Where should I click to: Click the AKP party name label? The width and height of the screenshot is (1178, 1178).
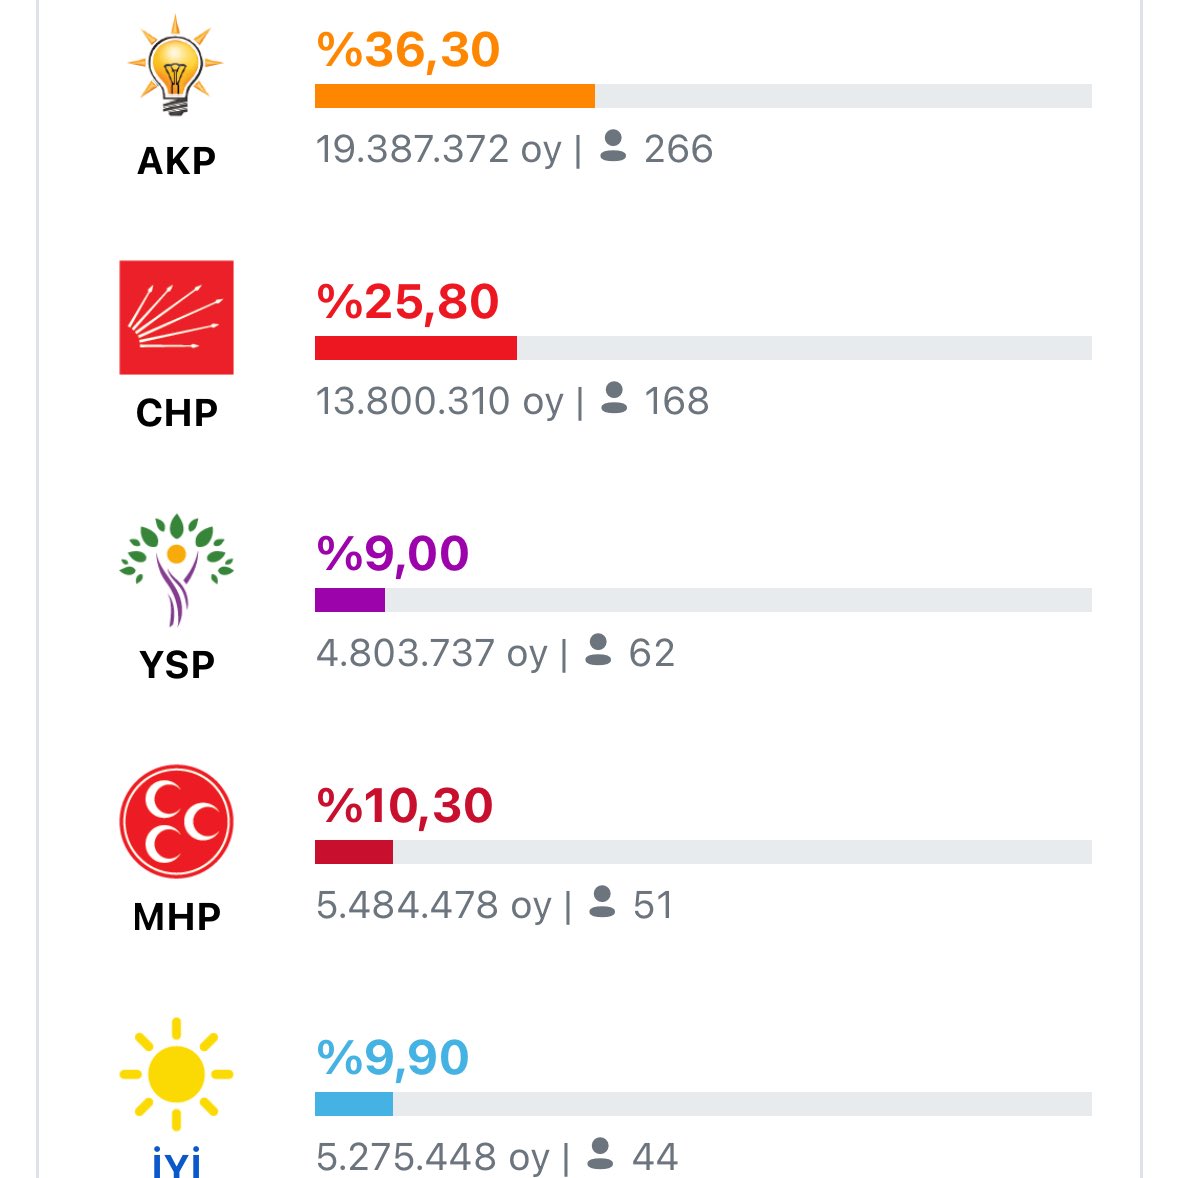pos(177,161)
